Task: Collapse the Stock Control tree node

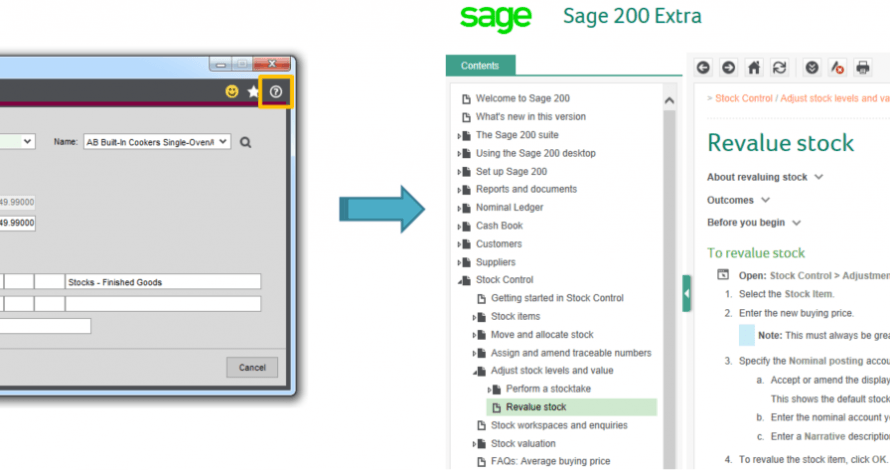Action: pos(460,280)
